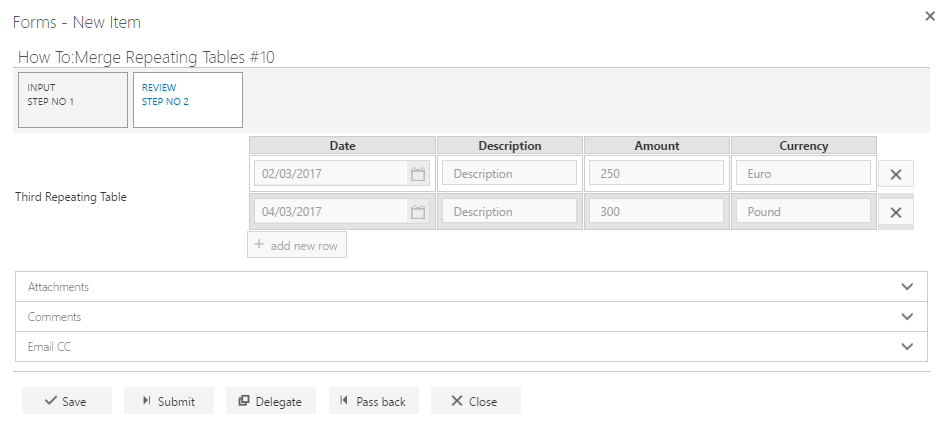945x425 pixels.
Task: Close the New Item dialog with top-right X
Action: click(x=930, y=16)
